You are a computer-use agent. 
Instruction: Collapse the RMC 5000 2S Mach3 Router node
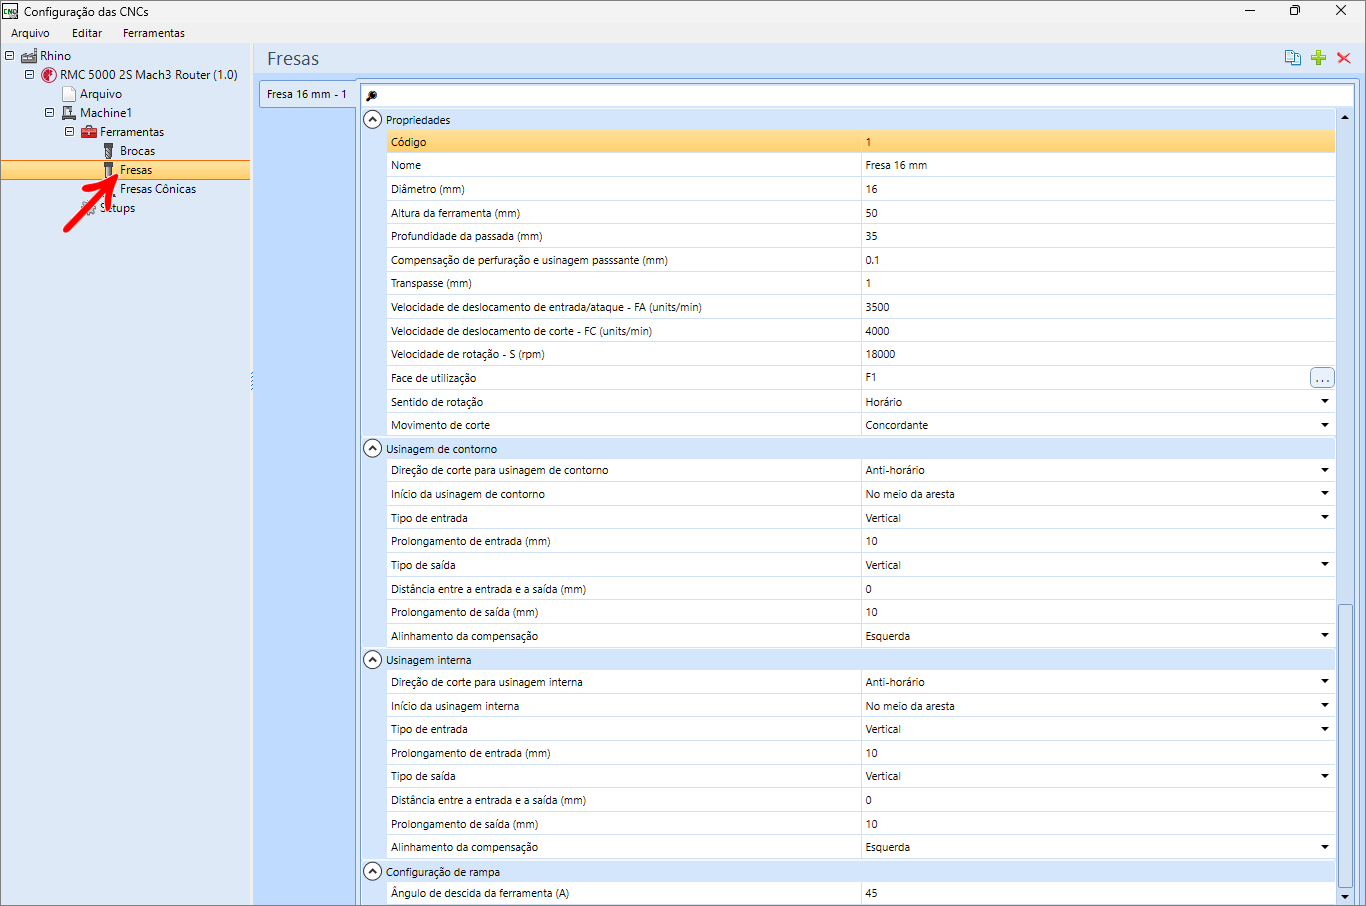coord(29,75)
